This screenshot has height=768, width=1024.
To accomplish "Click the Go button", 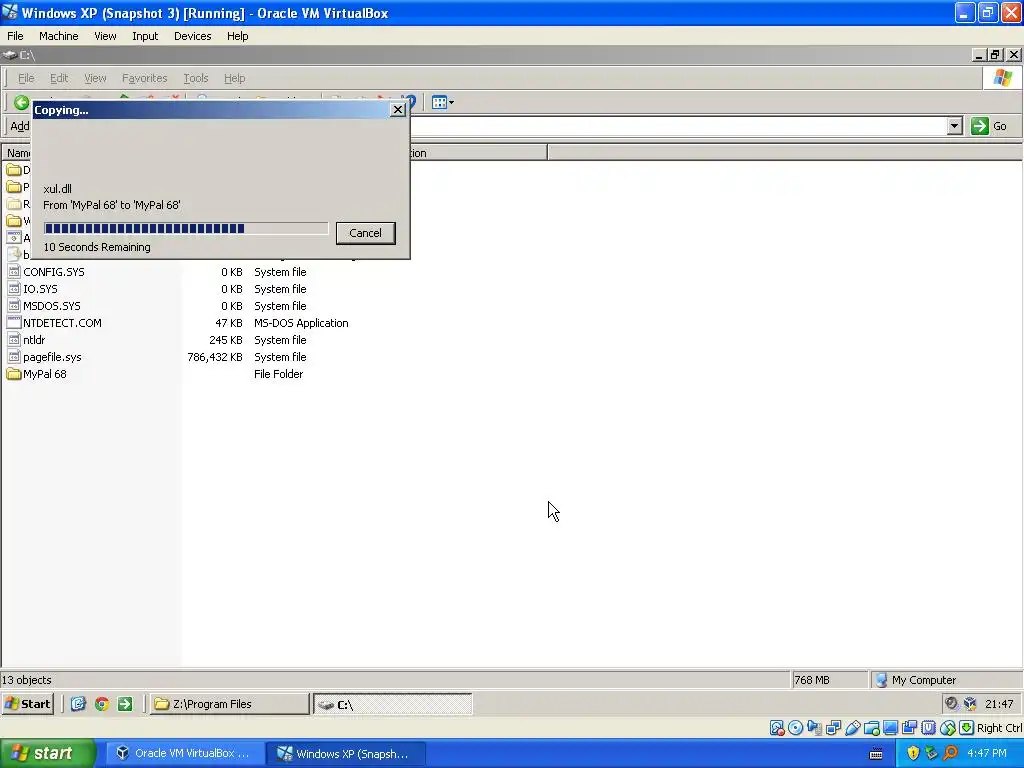I will (x=989, y=126).
